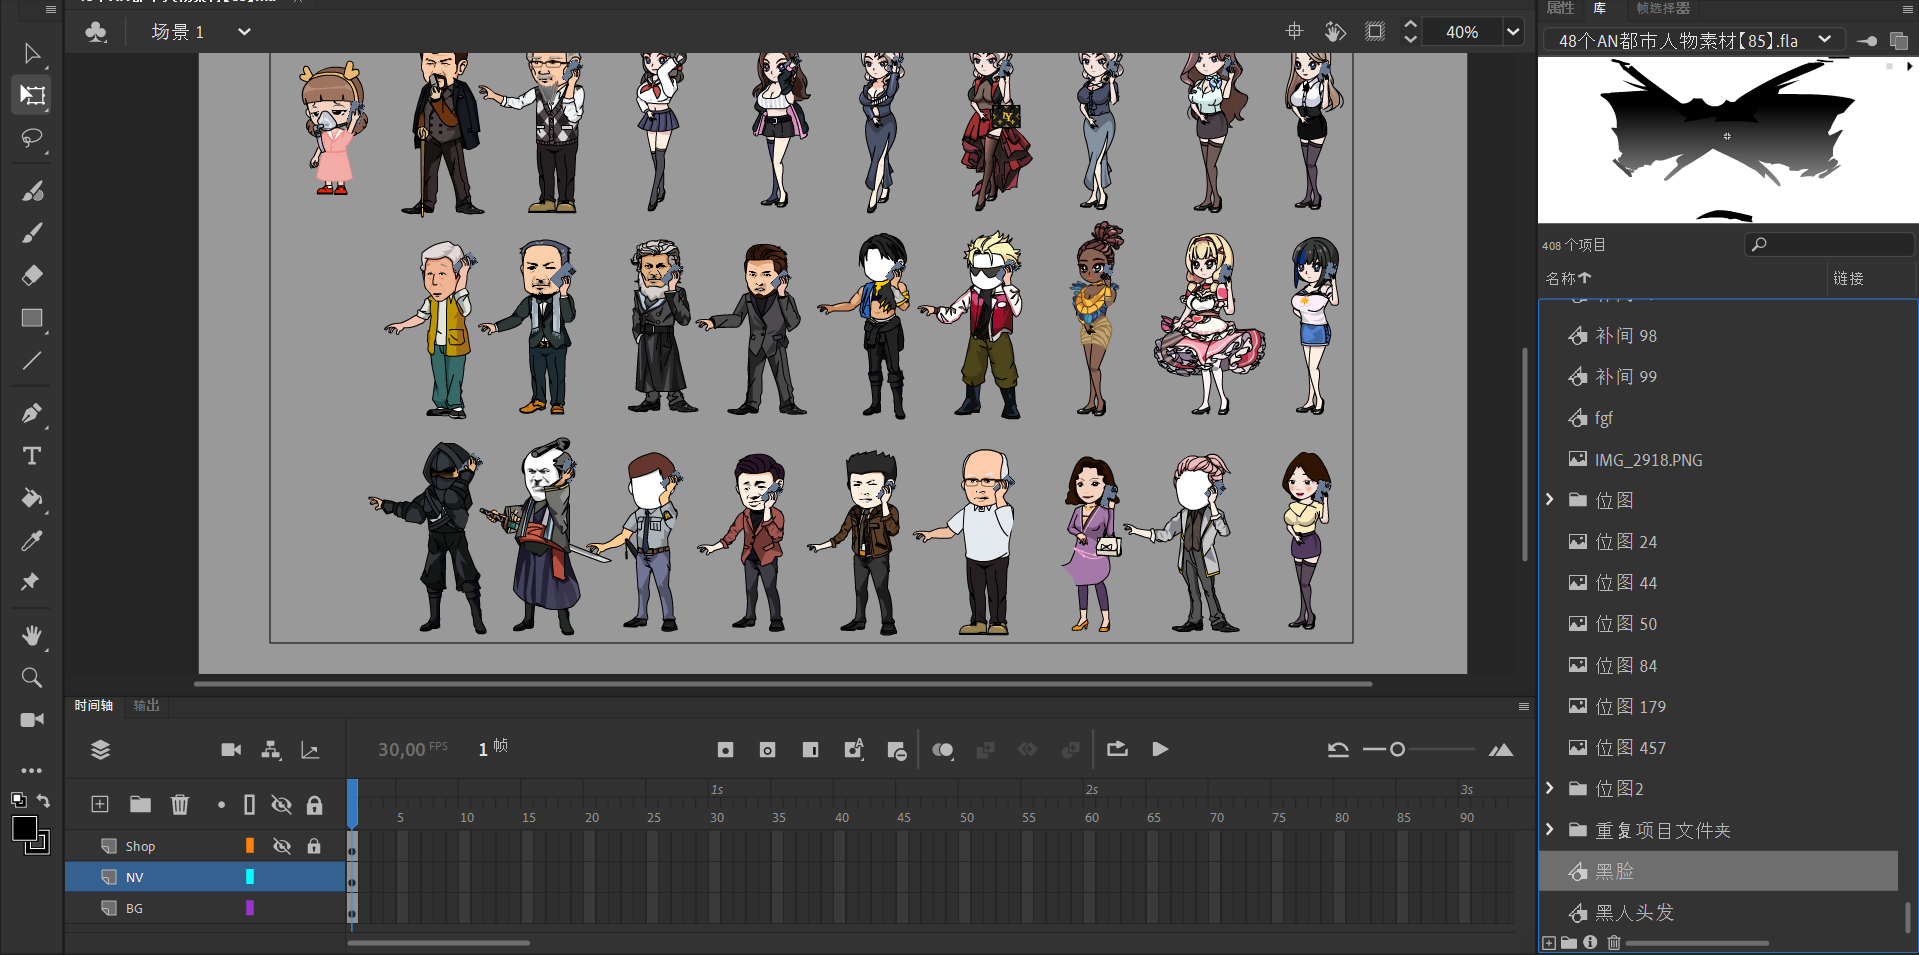Play the timeline animation
The width and height of the screenshot is (1919, 955).
pos(1160,750)
